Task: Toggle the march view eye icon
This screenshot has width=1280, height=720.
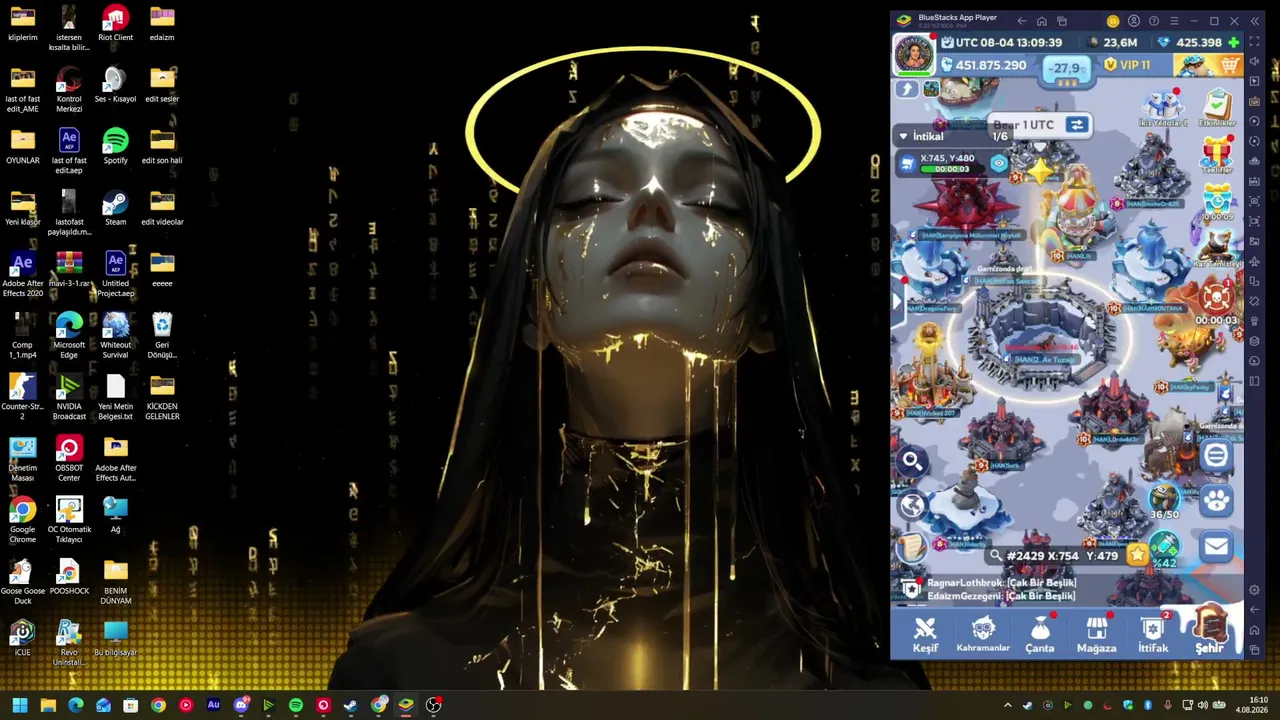Action: 998,163
